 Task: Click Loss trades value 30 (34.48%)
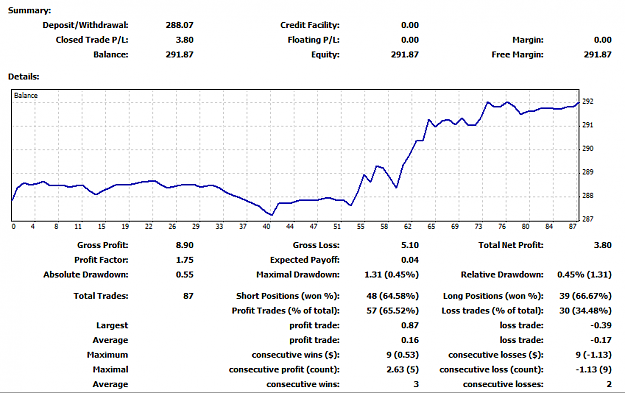click(586, 311)
